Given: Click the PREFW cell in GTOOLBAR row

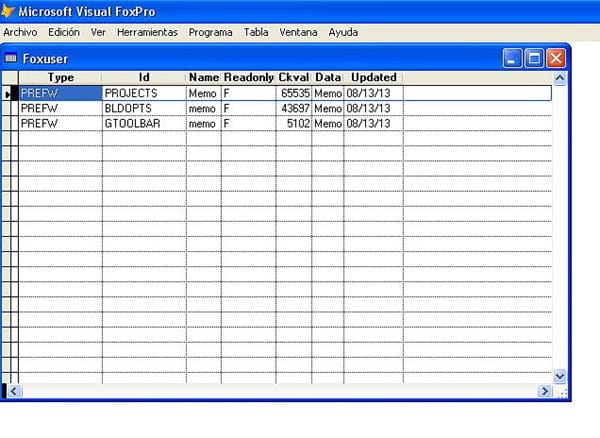Looking at the screenshot, I should click(60, 124).
